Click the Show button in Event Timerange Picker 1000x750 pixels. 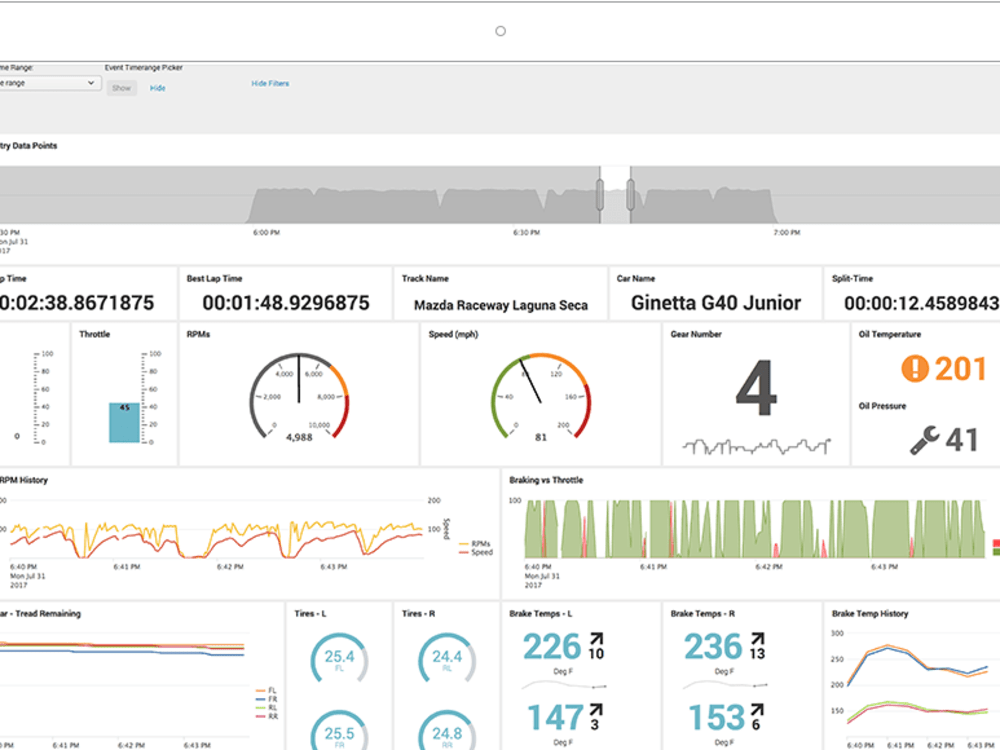(x=121, y=88)
